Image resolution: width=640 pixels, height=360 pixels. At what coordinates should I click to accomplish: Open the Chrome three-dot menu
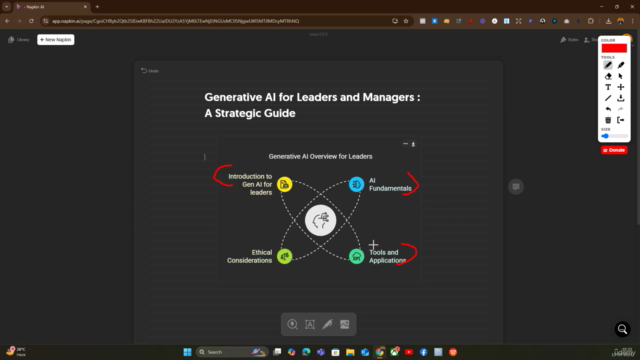pyautogui.click(x=633, y=21)
